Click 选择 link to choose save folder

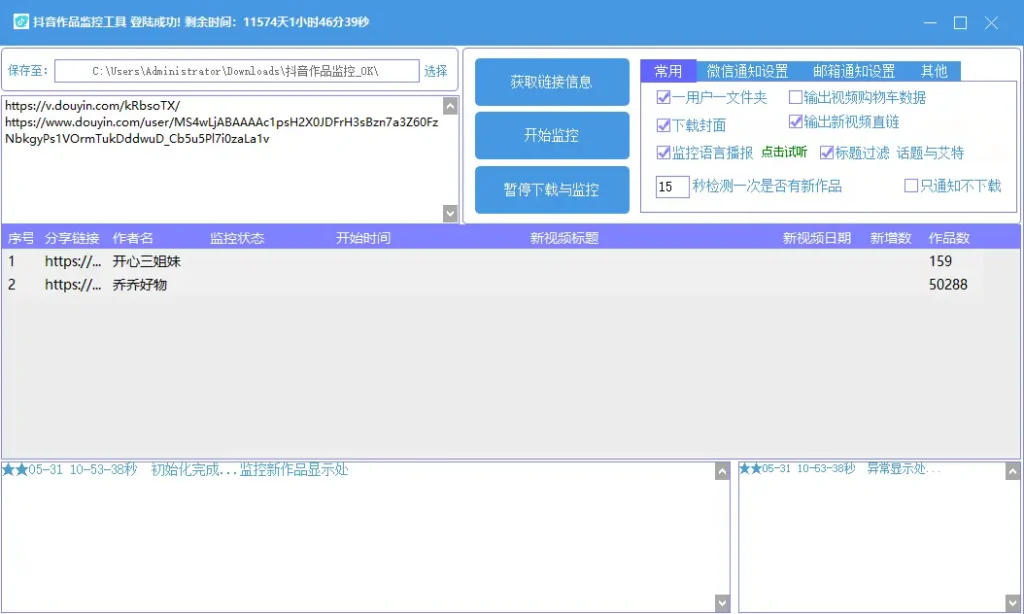(436, 71)
